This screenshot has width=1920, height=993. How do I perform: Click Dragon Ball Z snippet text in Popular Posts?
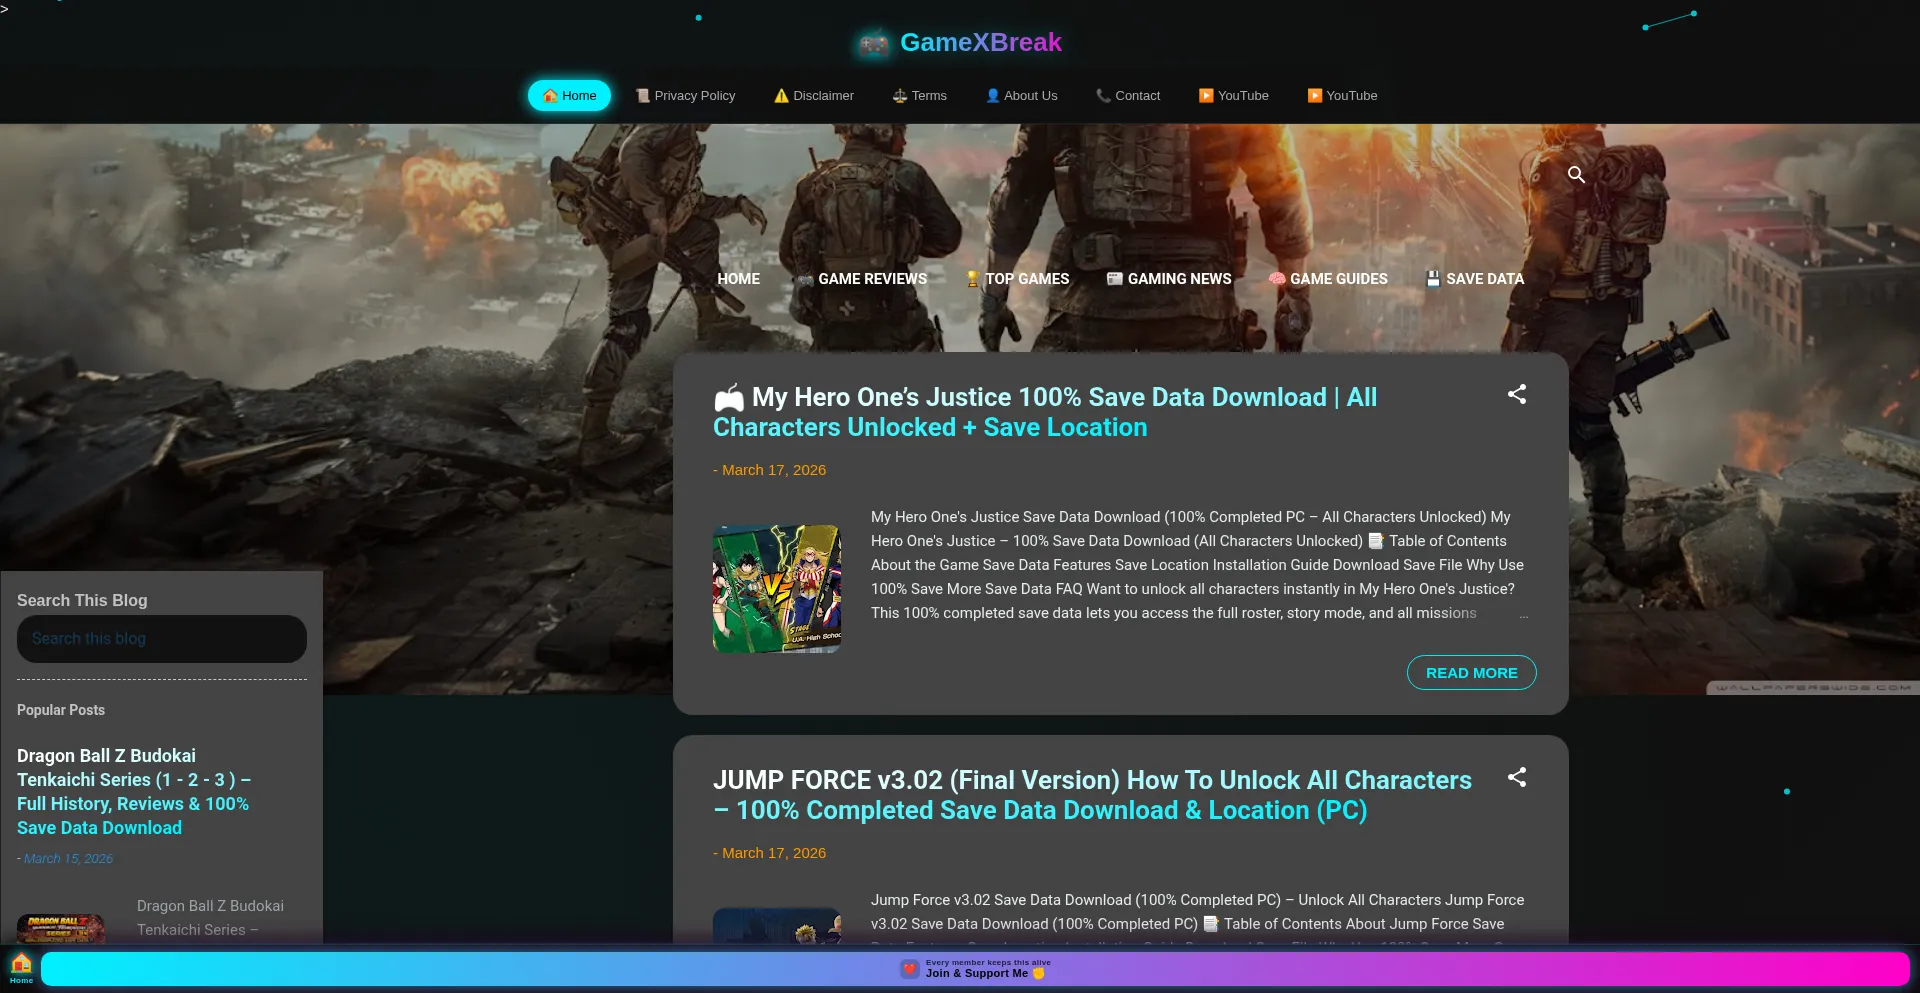tap(210, 918)
